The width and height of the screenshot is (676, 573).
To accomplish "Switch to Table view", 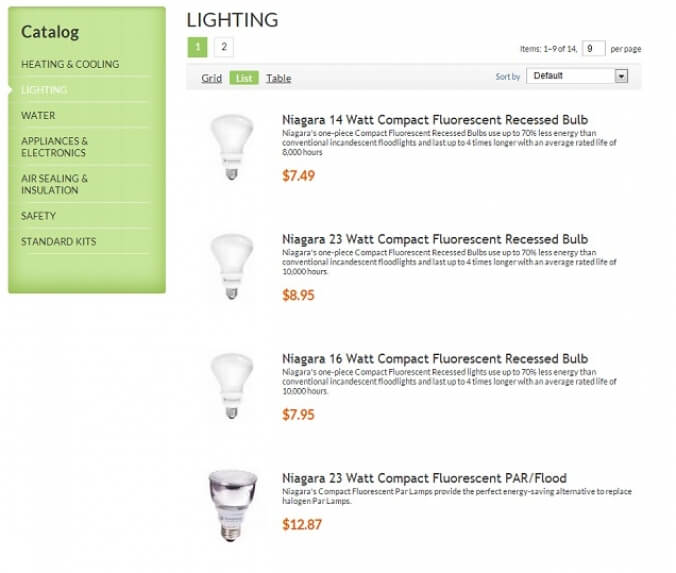I will coord(278,78).
